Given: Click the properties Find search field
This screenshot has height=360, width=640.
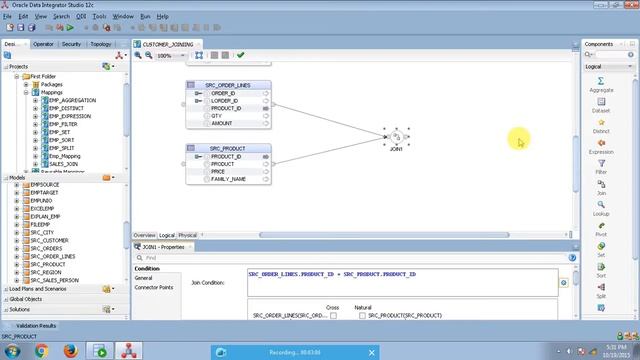Looking at the screenshot, I should click(x=351, y=258).
